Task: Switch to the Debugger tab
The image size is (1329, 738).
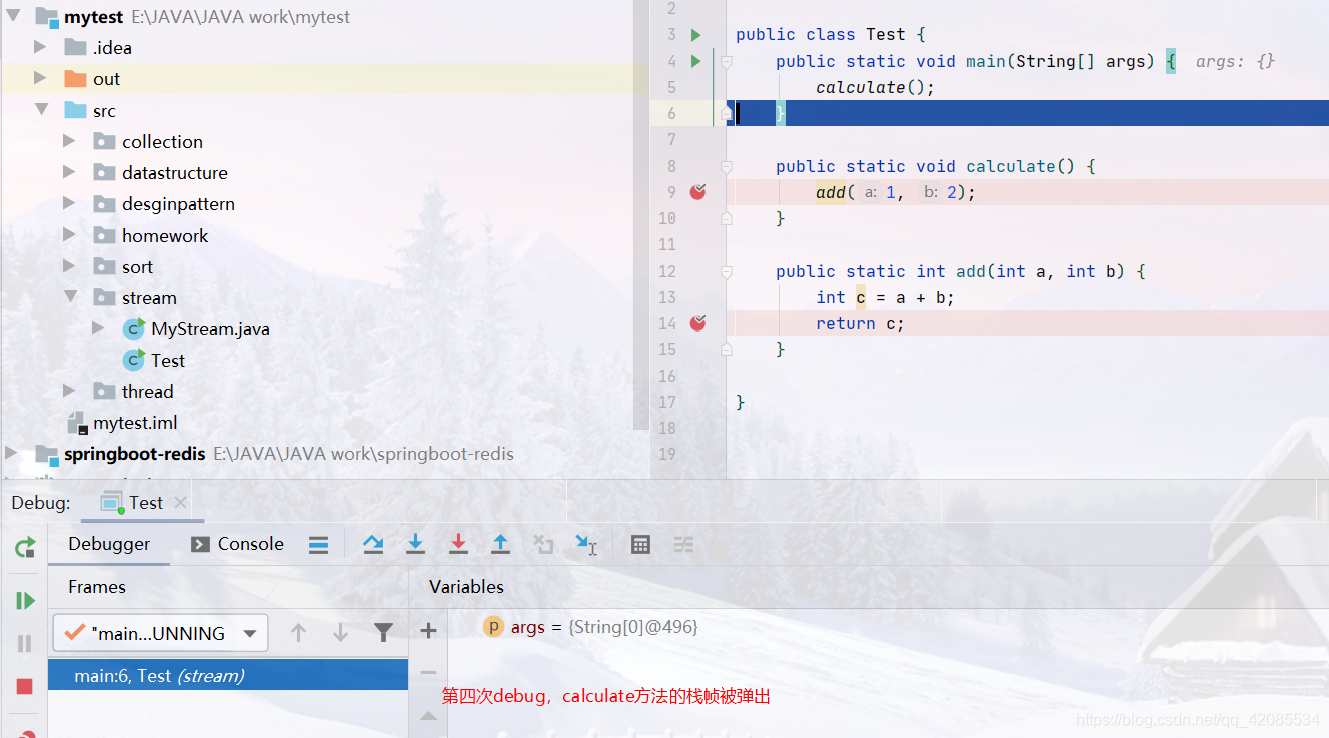Action: coord(109,544)
